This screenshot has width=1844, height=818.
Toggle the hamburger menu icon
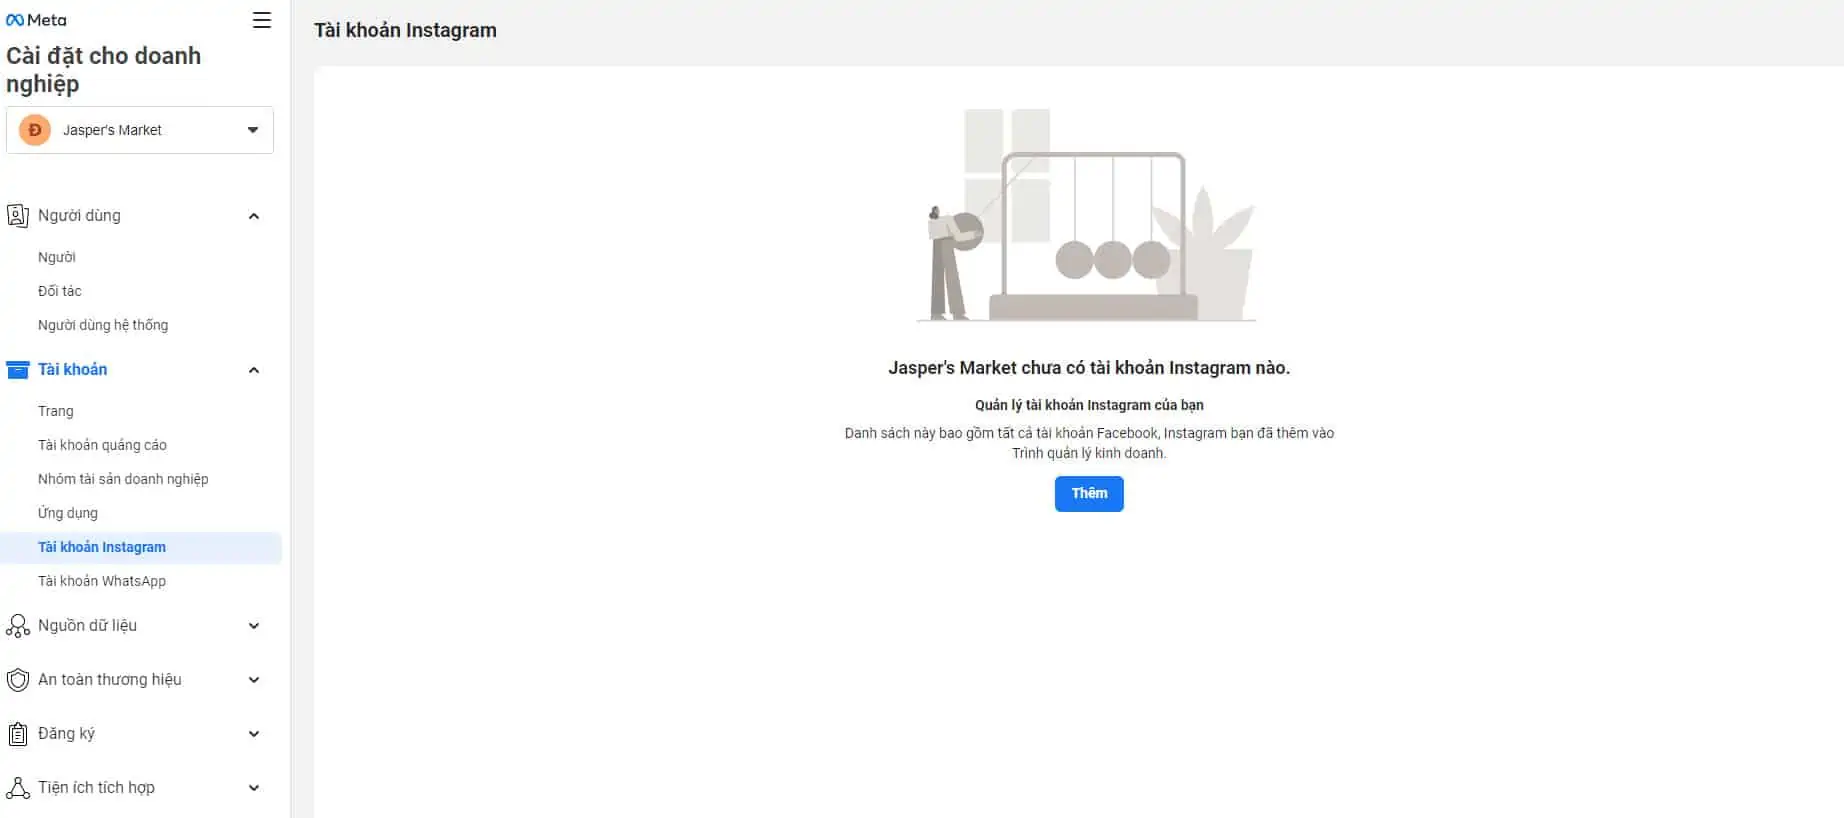click(262, 20)
